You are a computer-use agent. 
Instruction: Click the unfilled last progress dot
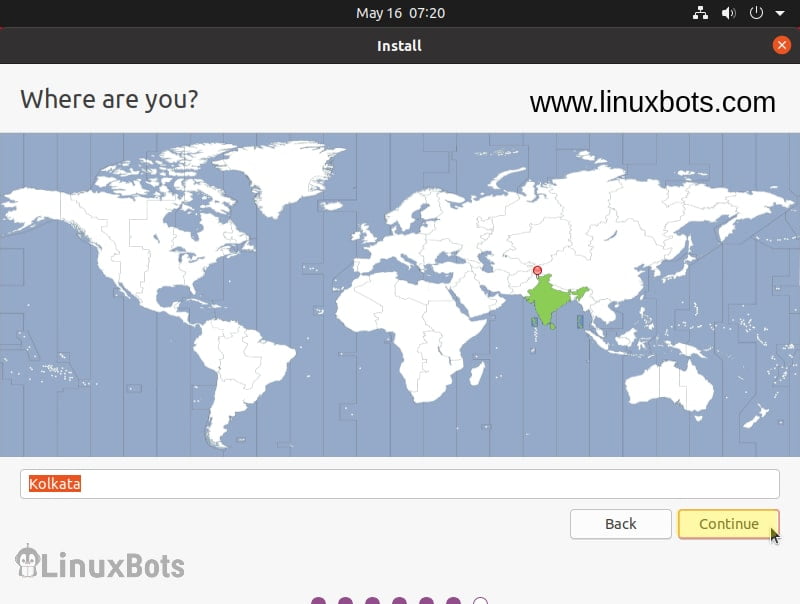coord(479,599)
